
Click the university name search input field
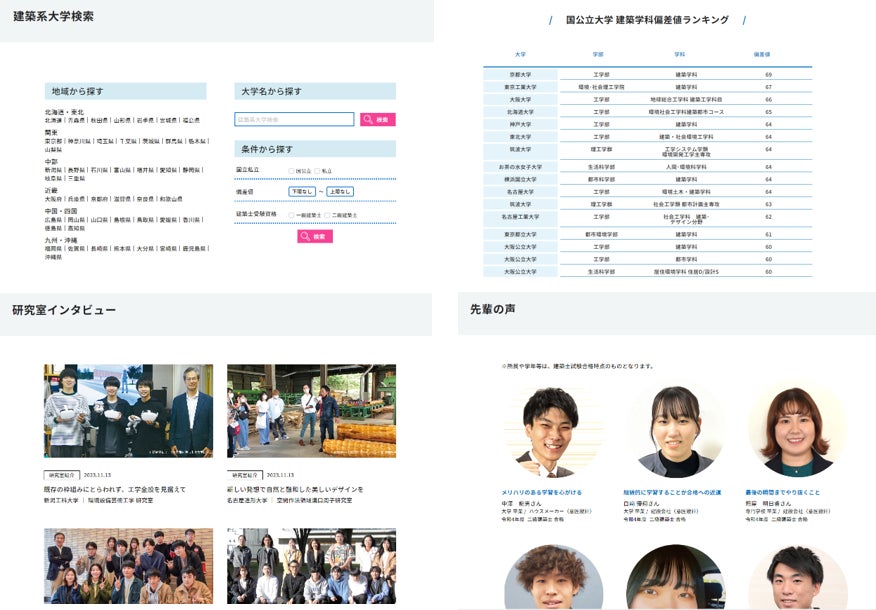(294, 119)
